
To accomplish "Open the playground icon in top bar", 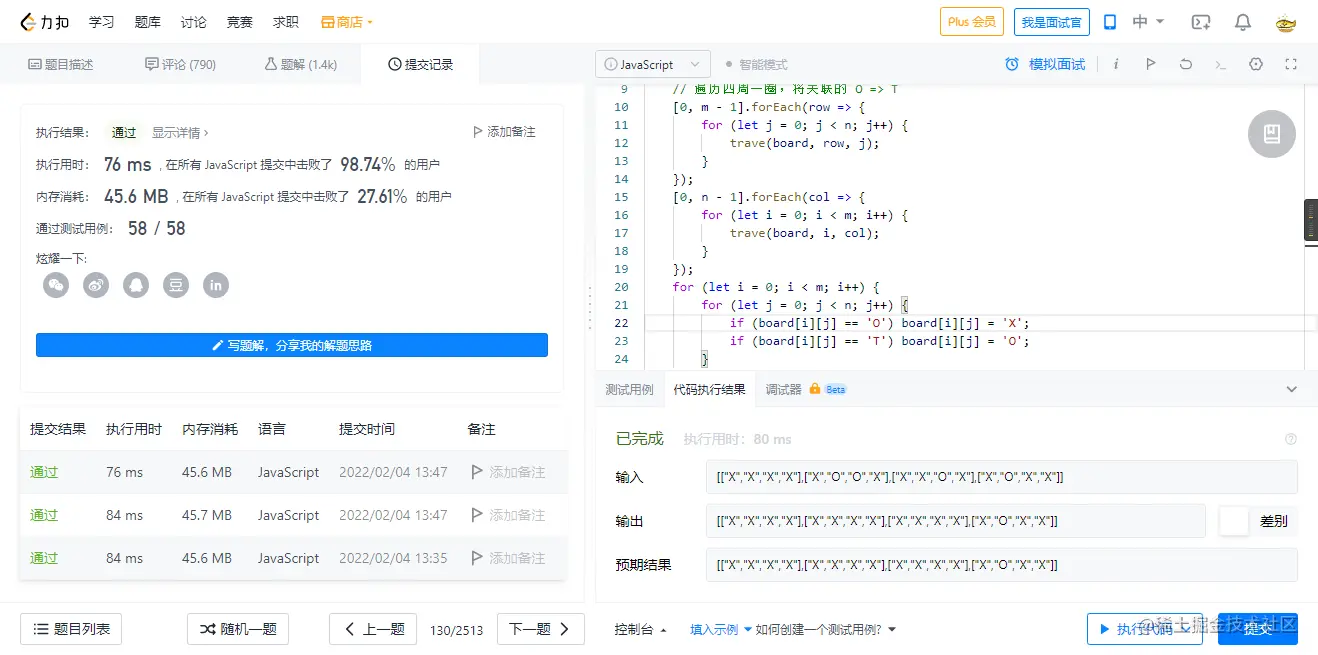I will tap(1201, 22).
